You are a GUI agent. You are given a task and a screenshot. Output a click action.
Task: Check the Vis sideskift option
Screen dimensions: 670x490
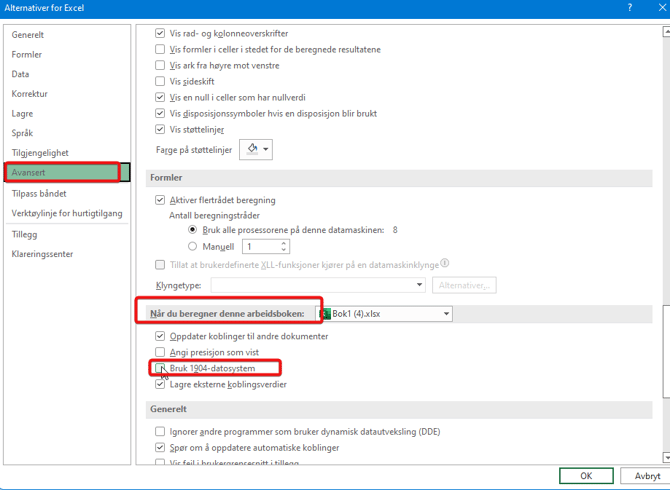[x=160, y=81]
